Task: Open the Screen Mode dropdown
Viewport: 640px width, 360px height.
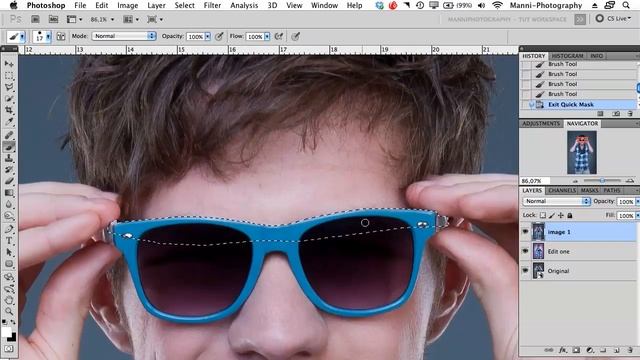Action: tap(156, 19)
